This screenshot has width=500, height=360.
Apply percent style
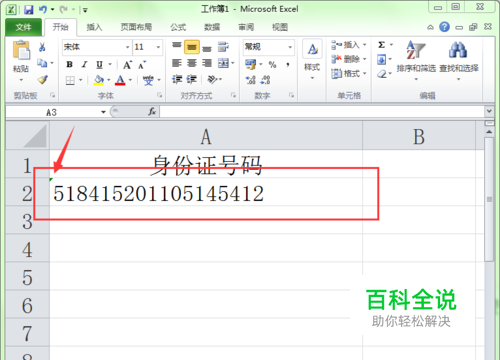point(272,64)
